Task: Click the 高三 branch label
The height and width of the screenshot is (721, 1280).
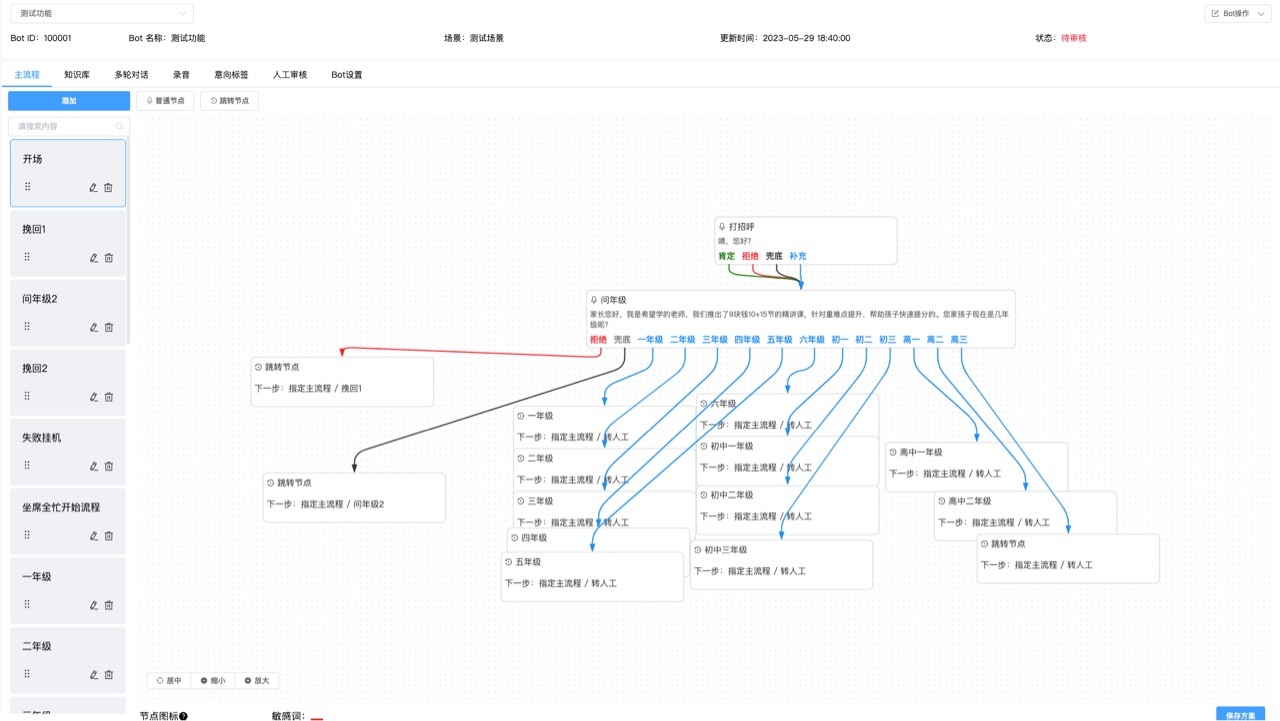Action: coord(959,340)
